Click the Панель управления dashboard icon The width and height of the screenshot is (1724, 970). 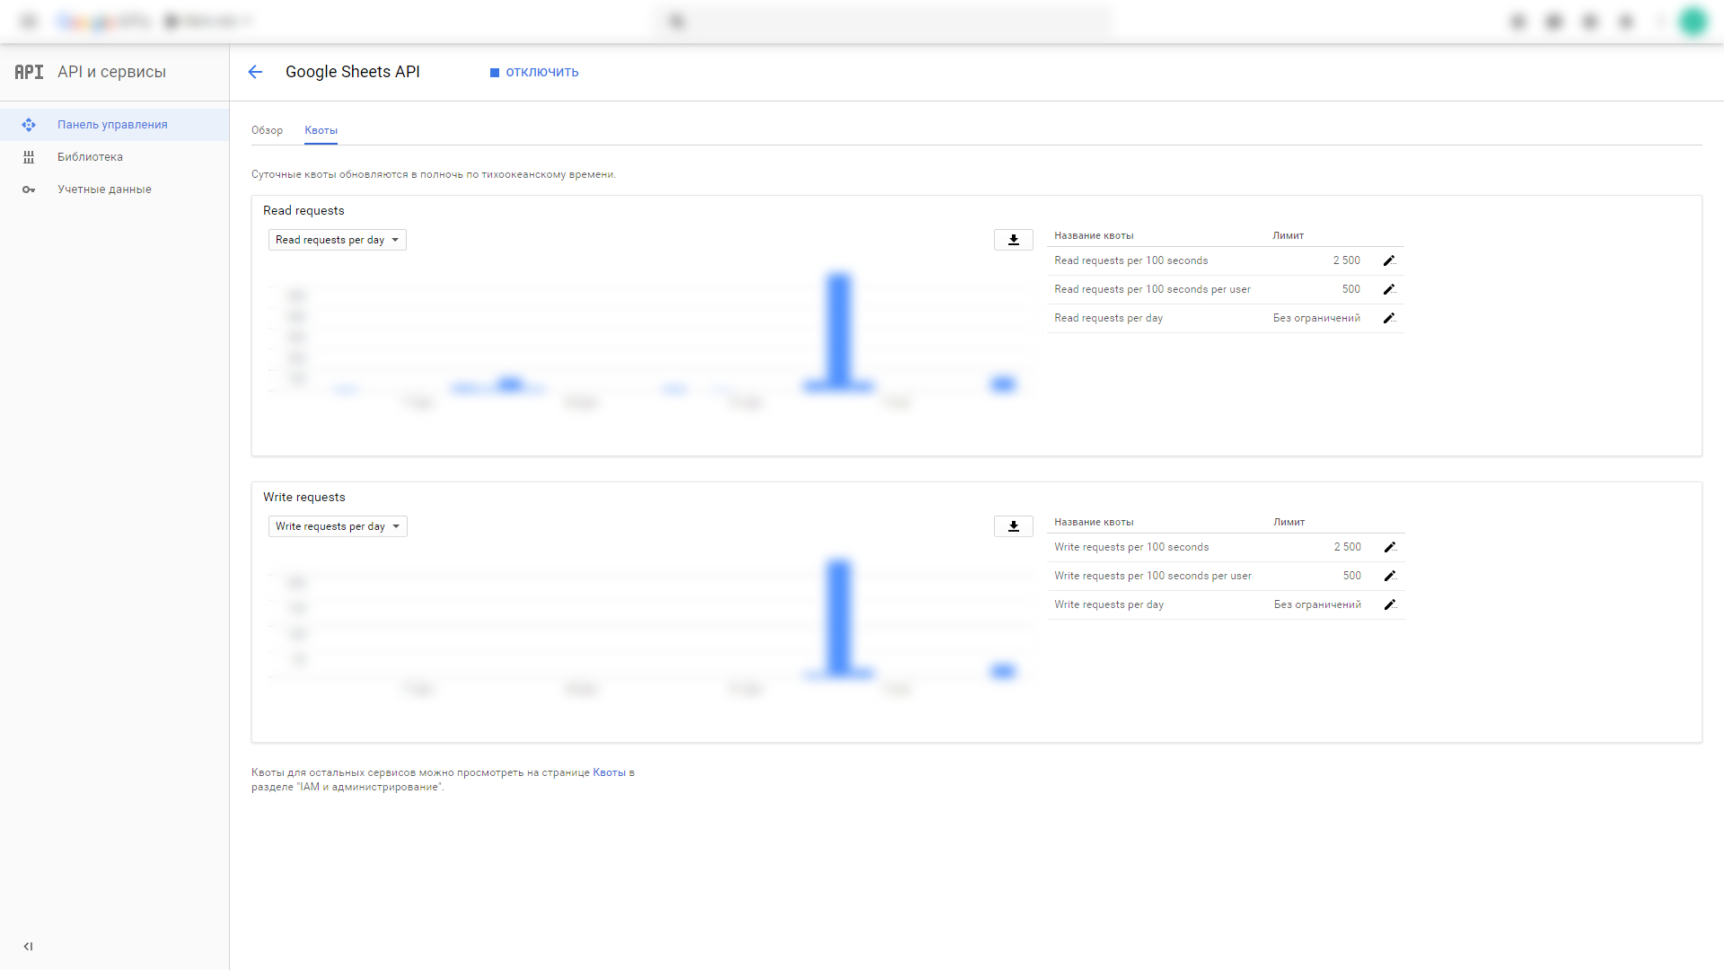pos(28,125)
